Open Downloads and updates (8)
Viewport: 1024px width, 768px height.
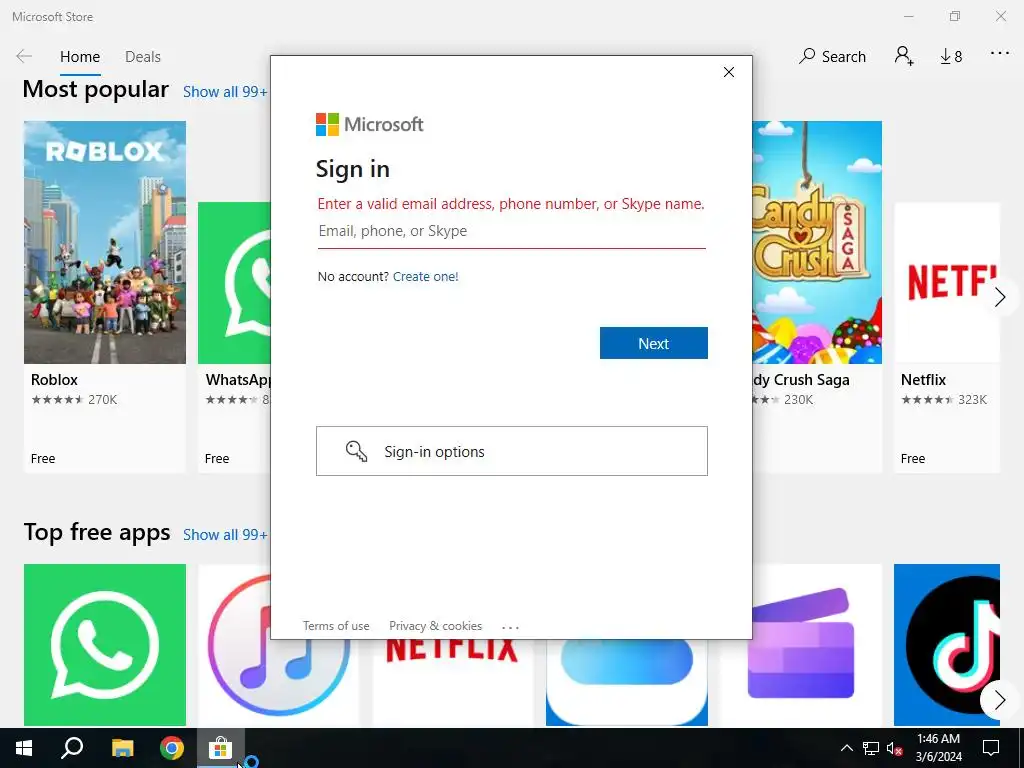(x=951, y=57)
